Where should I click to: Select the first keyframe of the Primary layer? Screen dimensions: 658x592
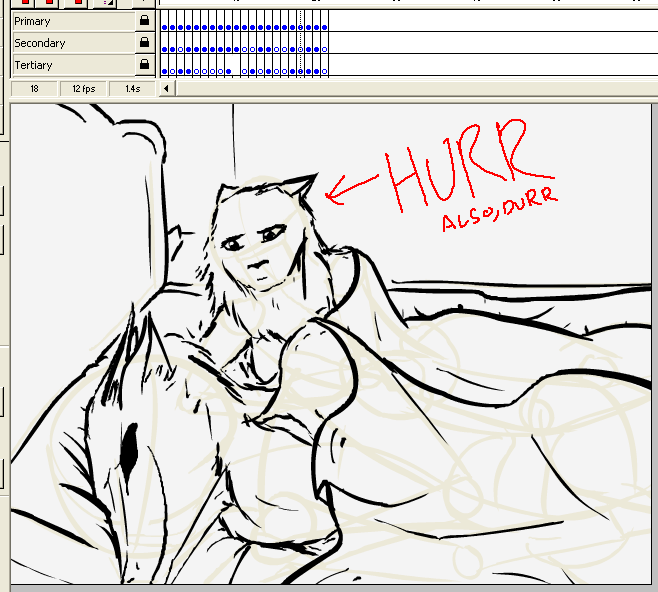tap(165, 25)
